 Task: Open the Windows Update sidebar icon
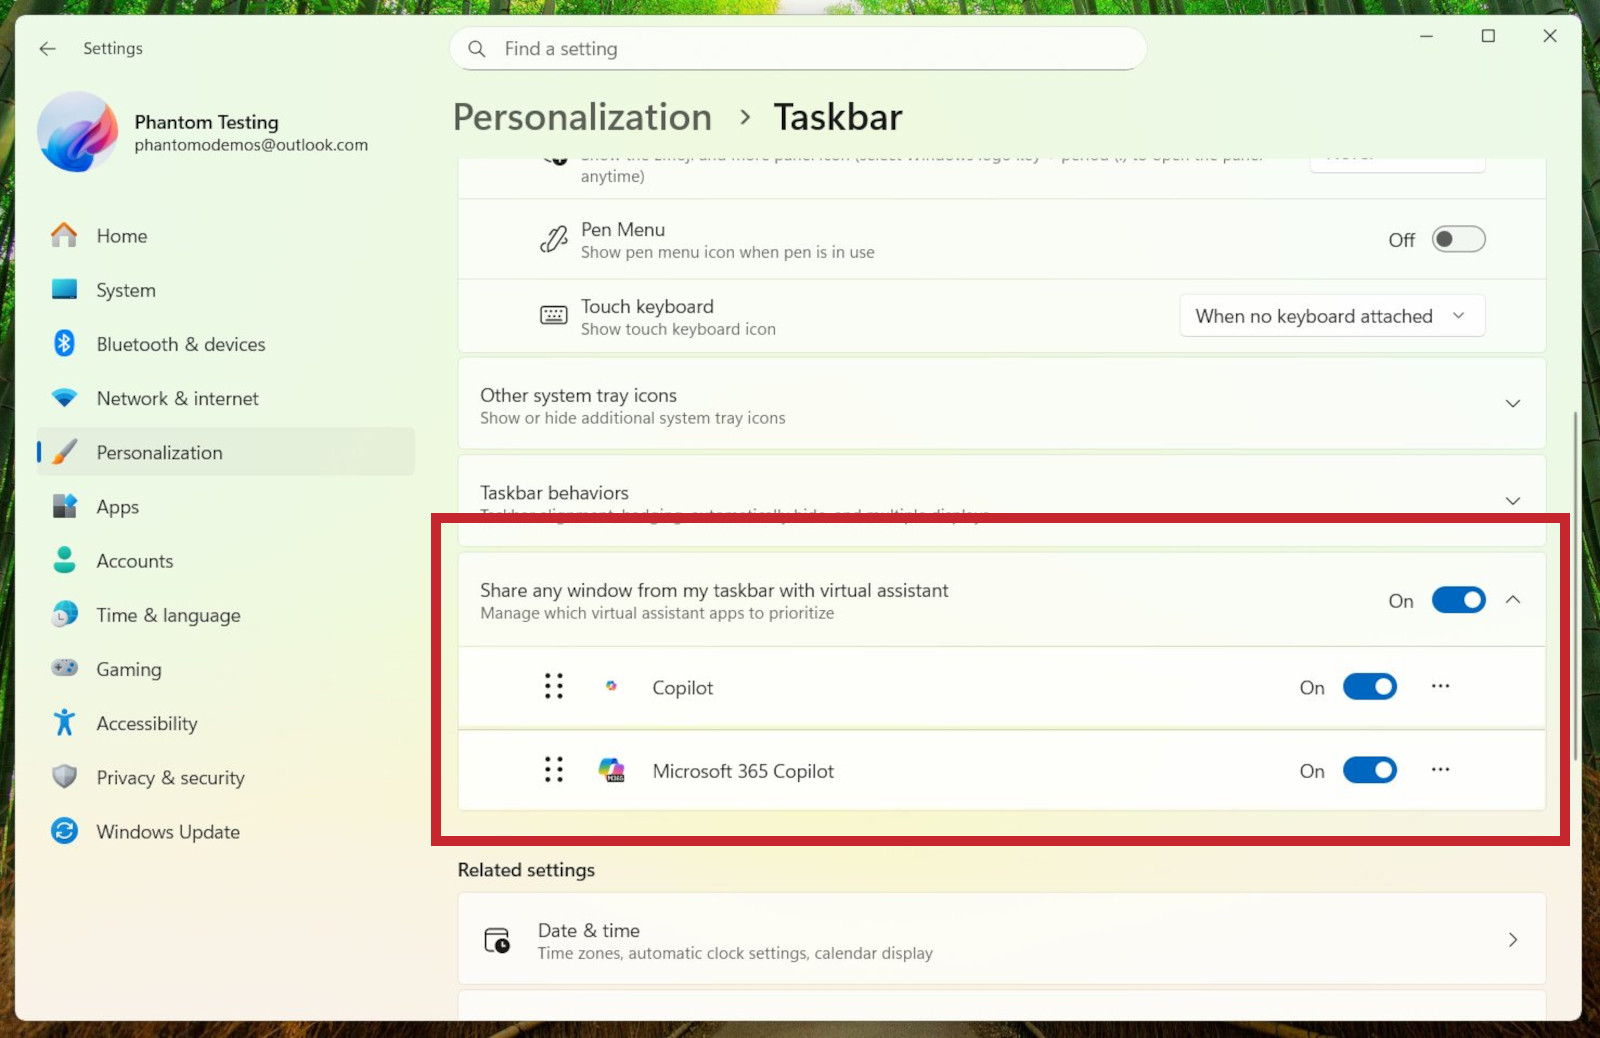tap(63, 831)
